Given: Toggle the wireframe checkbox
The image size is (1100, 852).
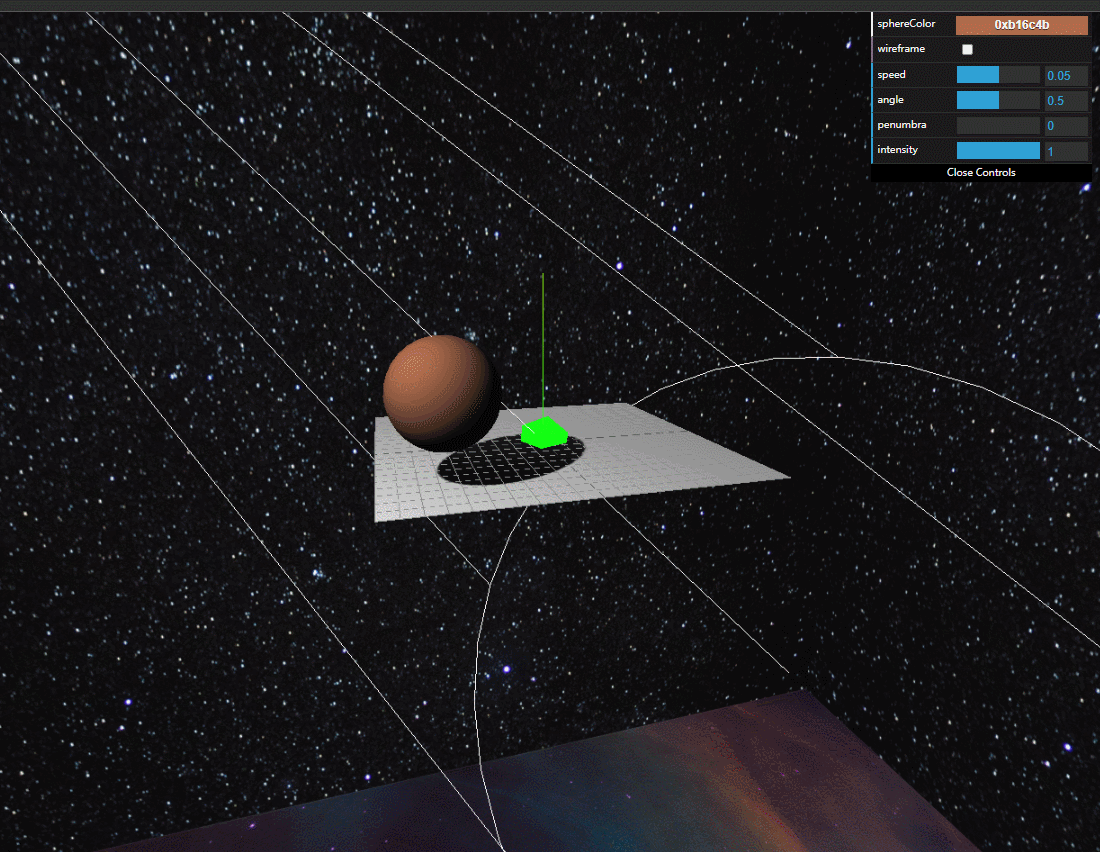Looking at the screenshot, I should [x=967, y=49].
